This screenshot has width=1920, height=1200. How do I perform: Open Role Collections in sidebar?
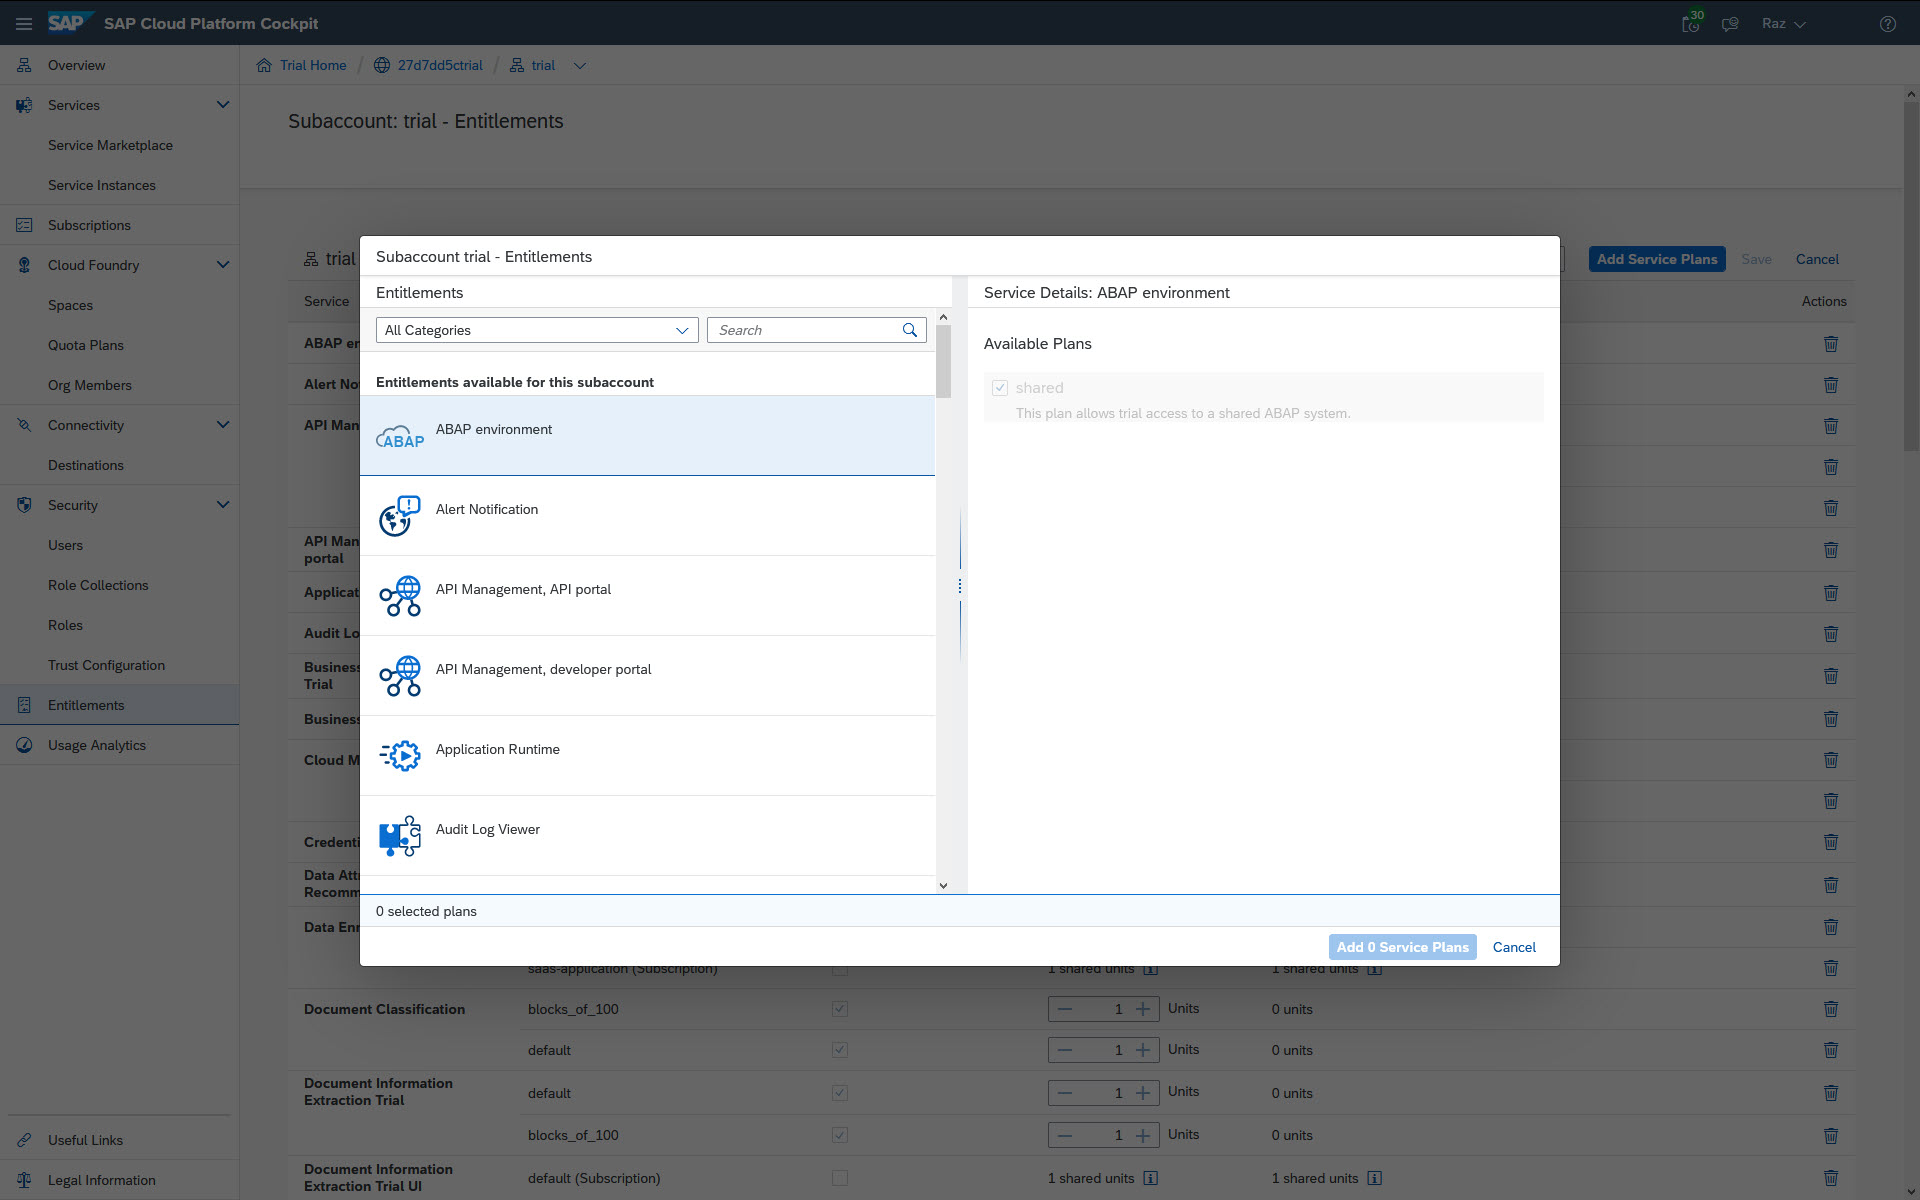click(x=98, y=585)
